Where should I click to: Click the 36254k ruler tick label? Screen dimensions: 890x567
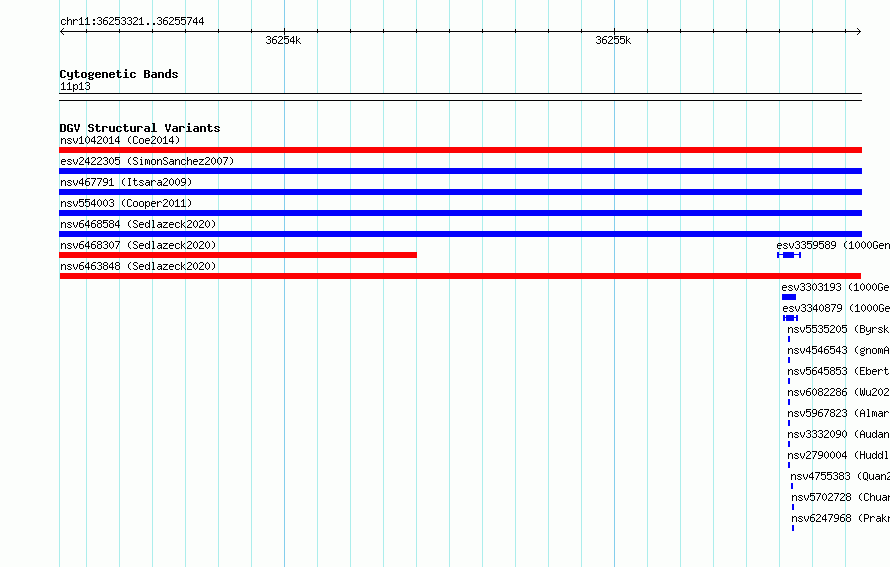pos(283,40)
